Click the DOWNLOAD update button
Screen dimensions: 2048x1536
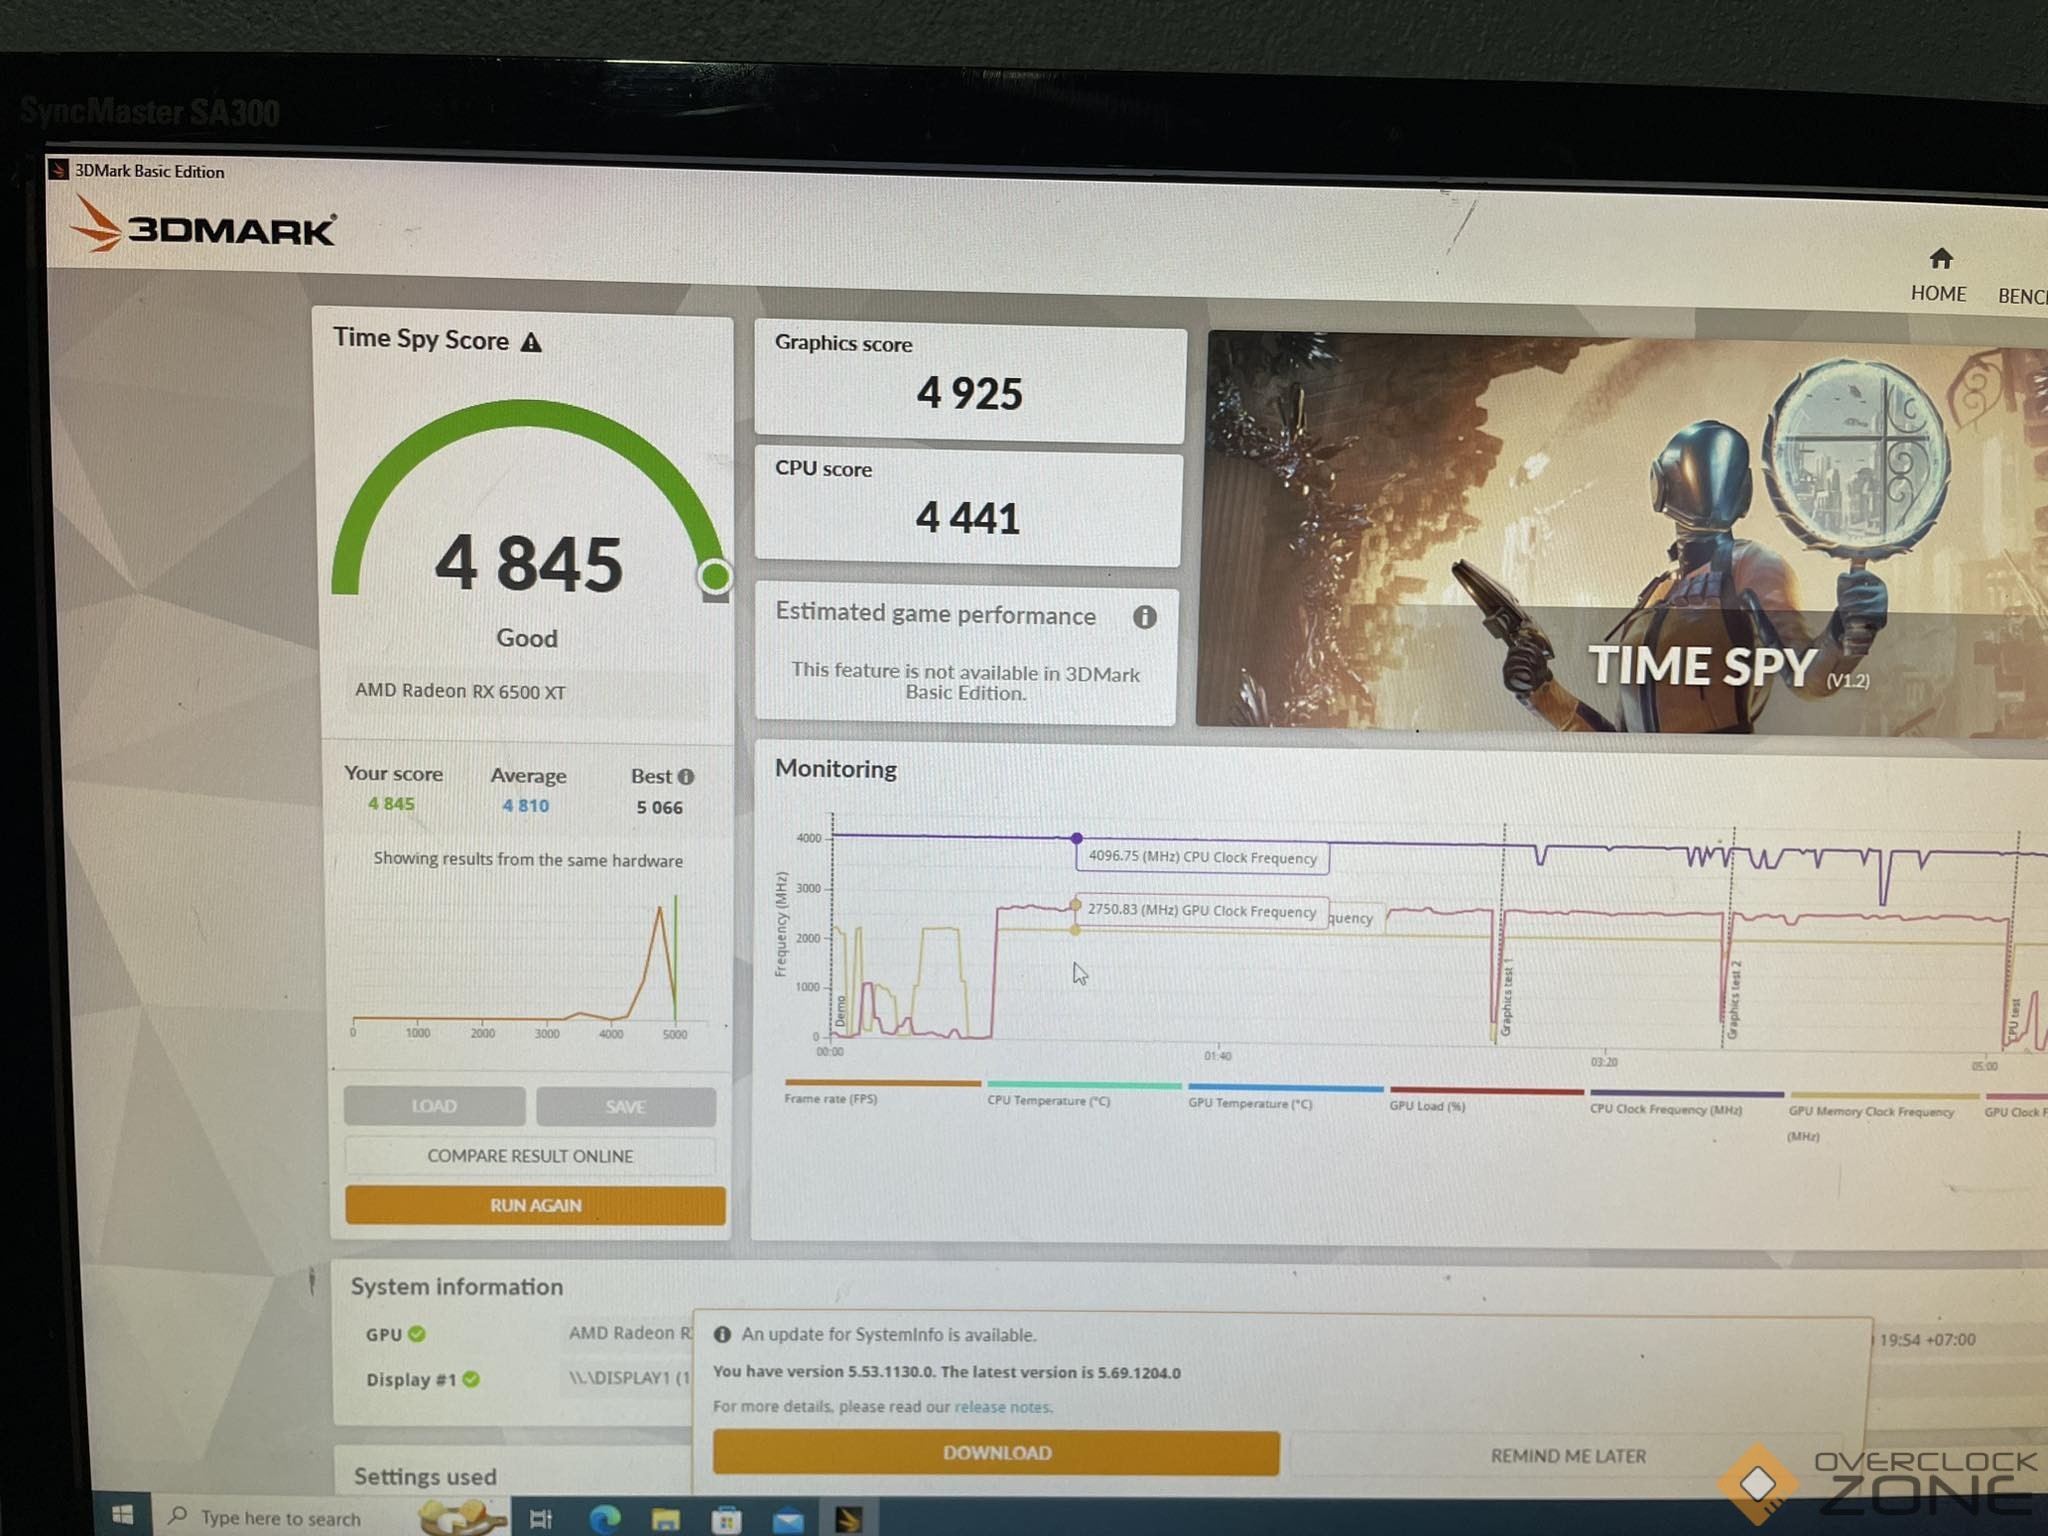click(996, 1452)
